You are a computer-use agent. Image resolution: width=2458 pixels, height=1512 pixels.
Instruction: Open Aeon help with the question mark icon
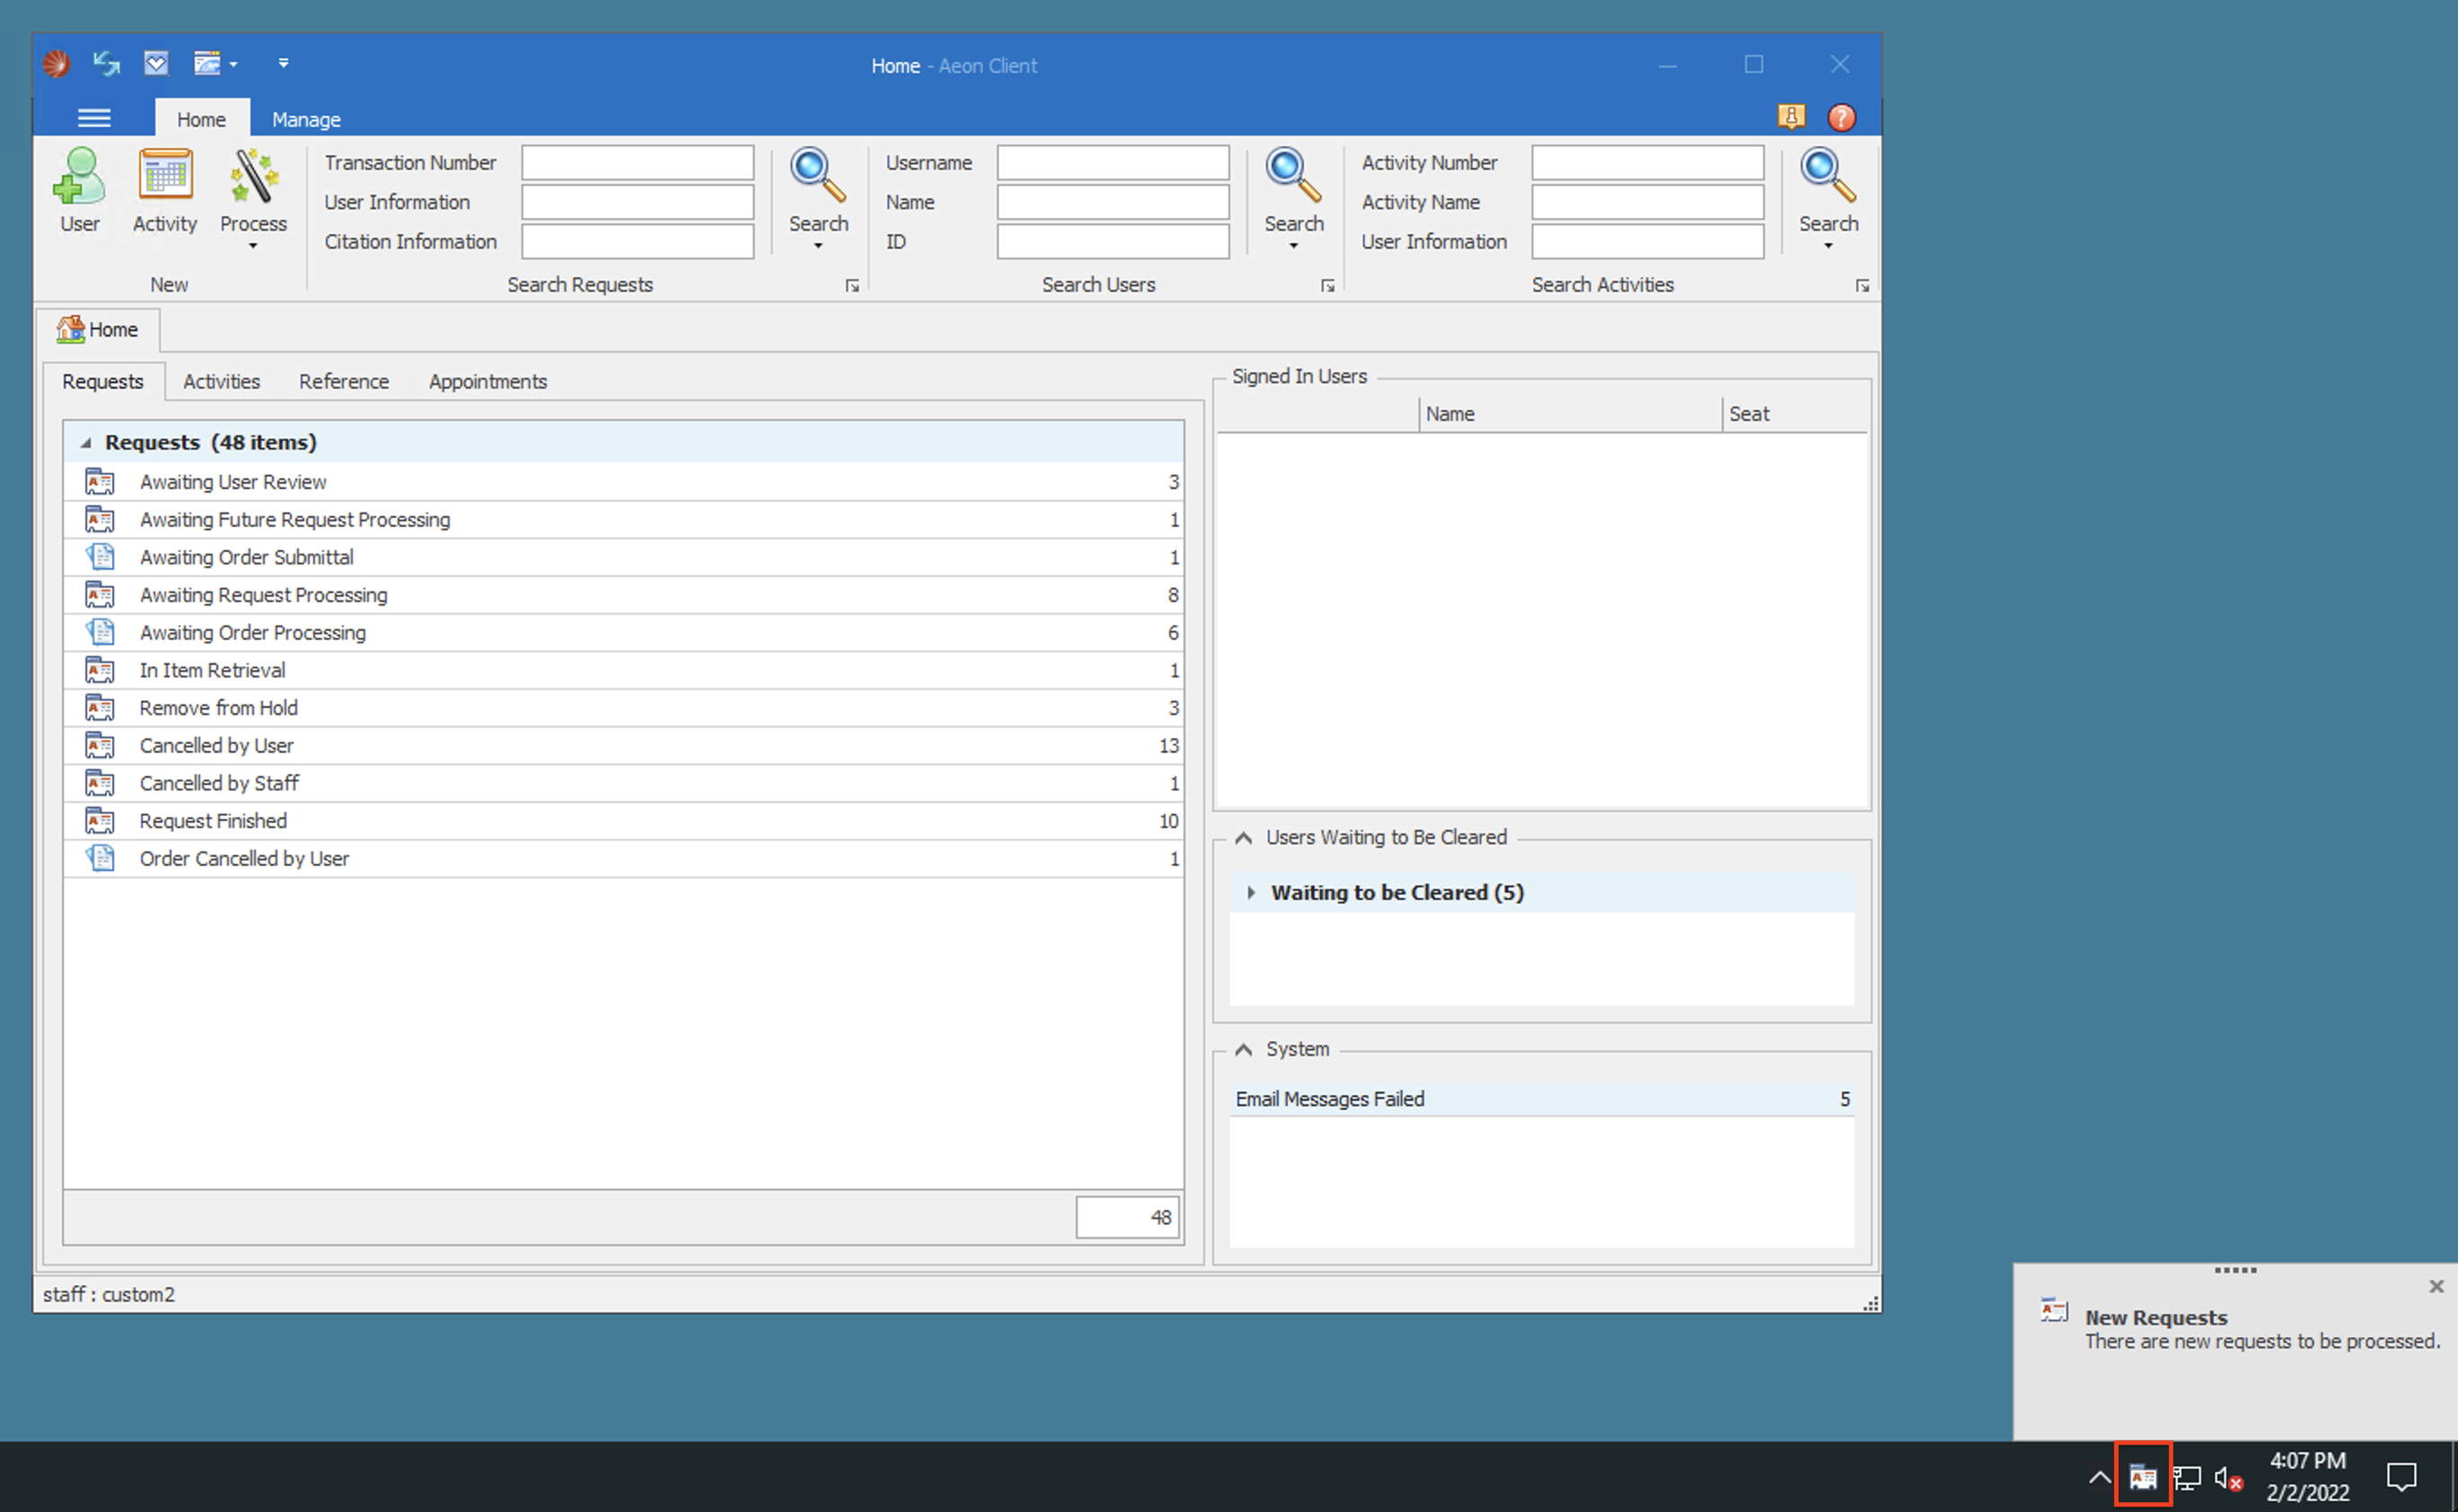[x=1841, y=117]
